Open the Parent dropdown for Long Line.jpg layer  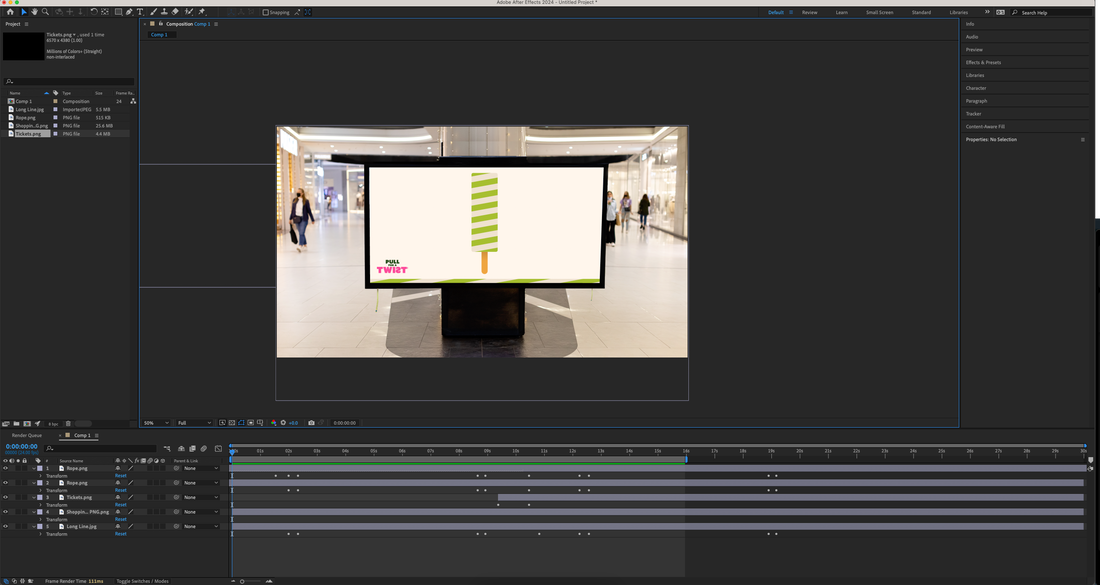click(201, 526)
